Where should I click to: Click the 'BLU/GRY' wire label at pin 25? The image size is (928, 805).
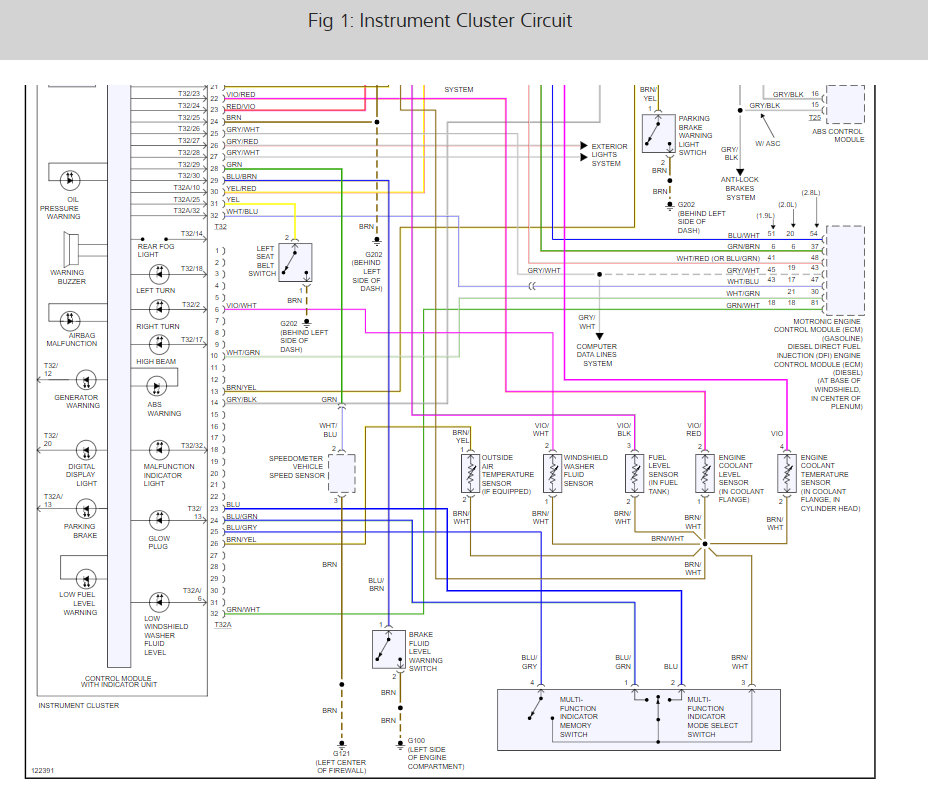pyautogui.click(x=241, y=527)
